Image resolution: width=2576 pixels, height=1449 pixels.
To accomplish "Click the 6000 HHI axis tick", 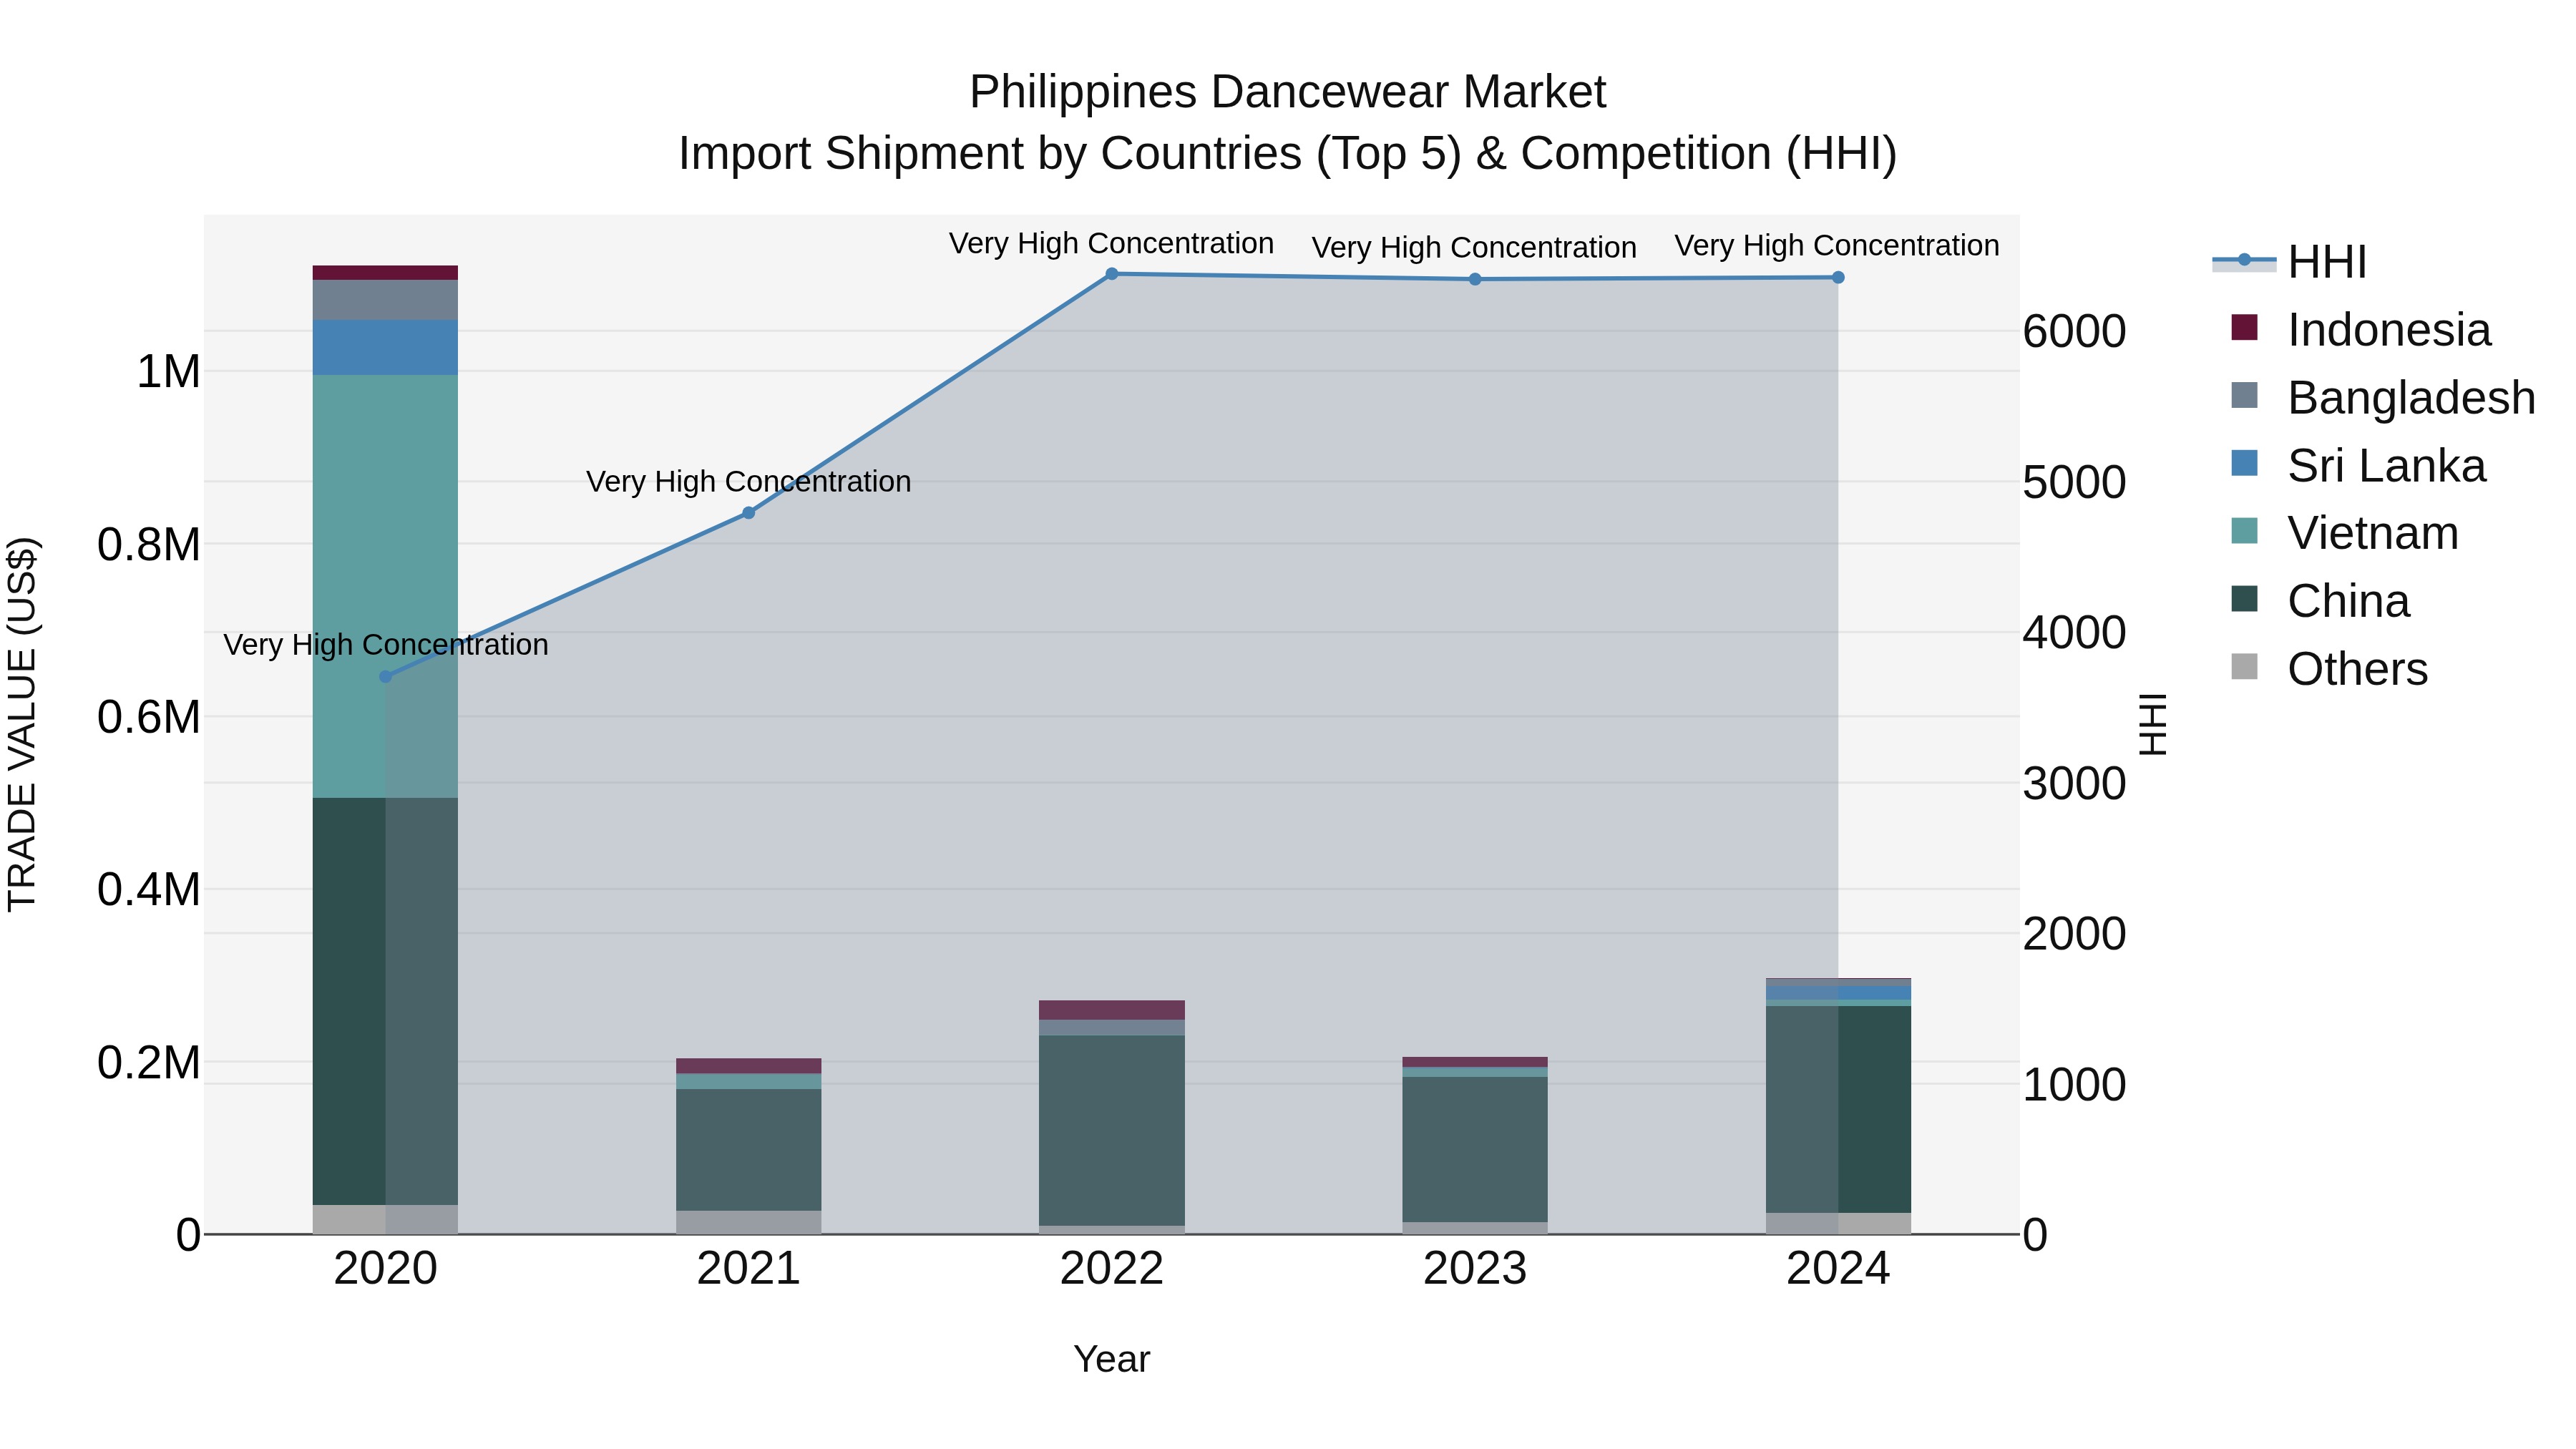I will point(2074,332).
